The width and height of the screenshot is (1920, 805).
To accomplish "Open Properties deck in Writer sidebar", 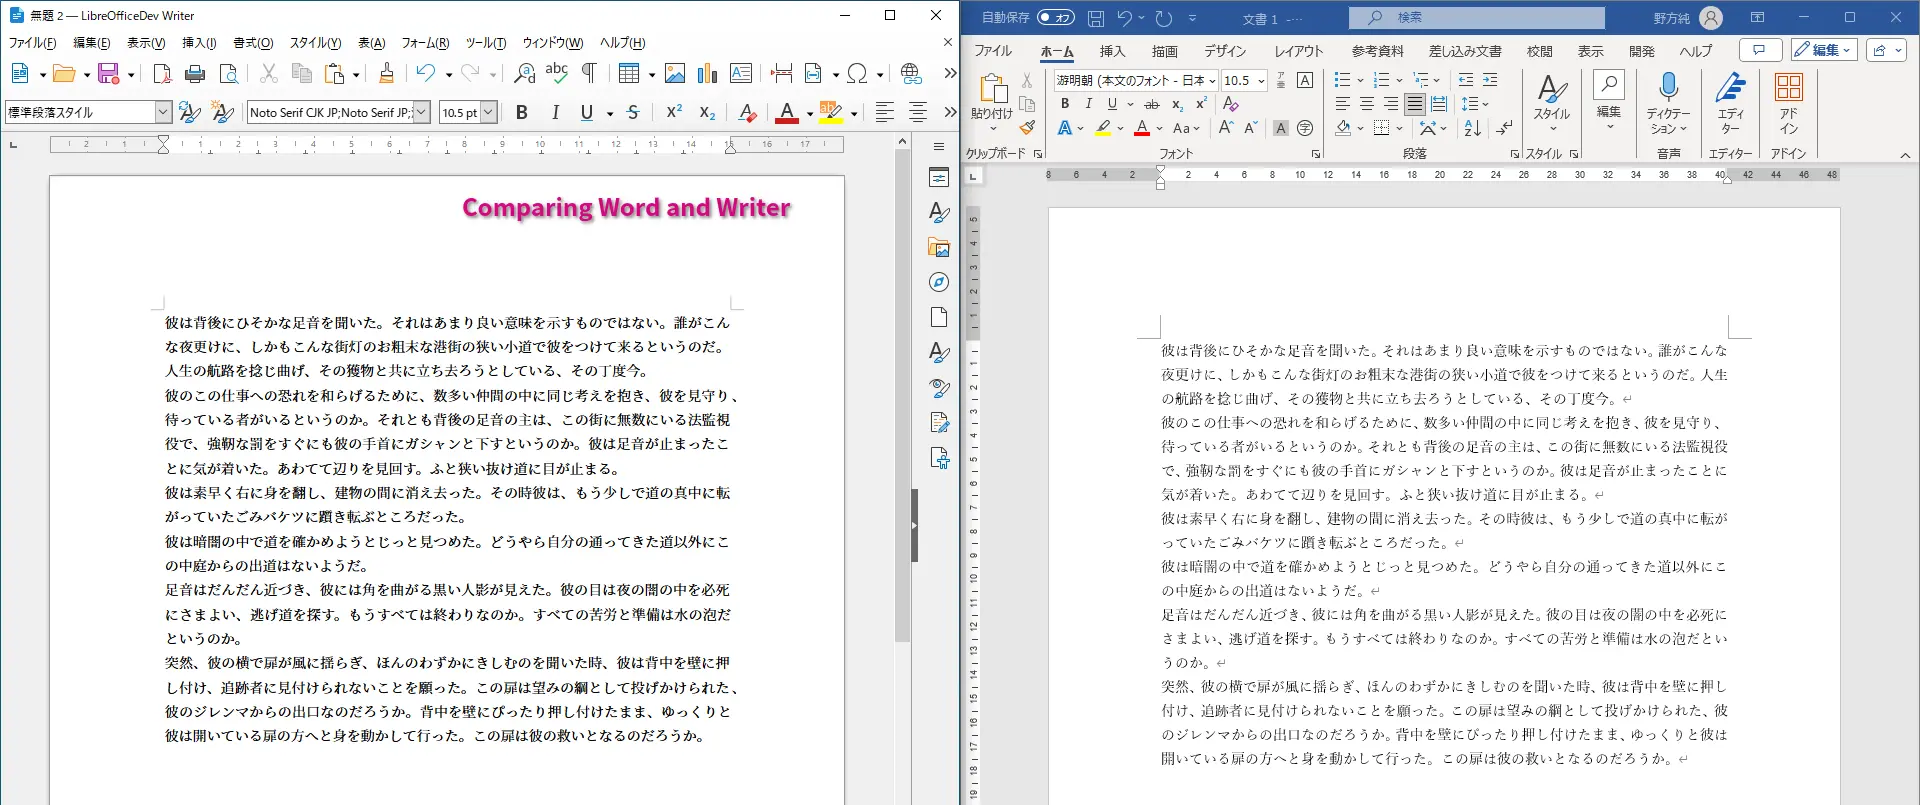I will 939,178.
